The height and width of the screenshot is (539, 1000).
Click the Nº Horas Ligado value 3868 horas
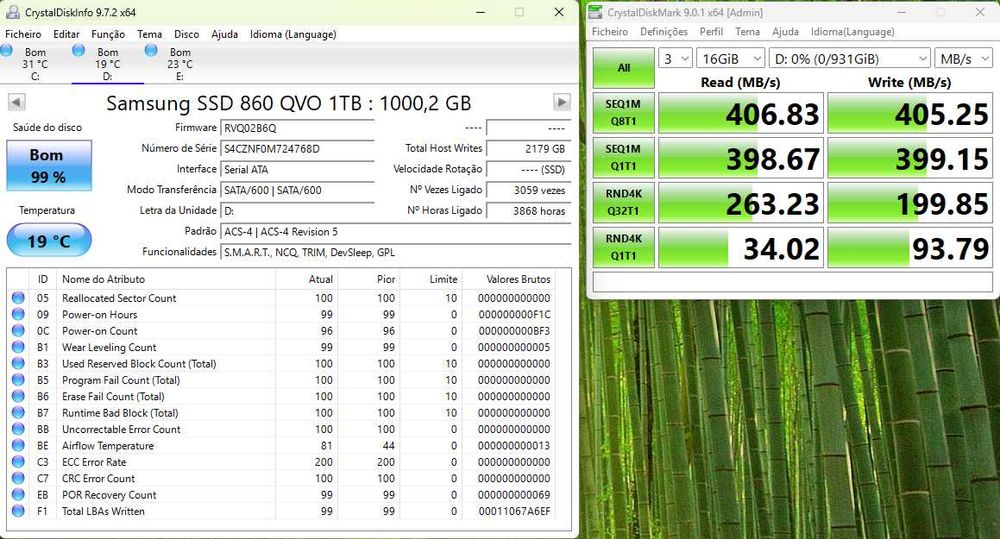[528, 211]
